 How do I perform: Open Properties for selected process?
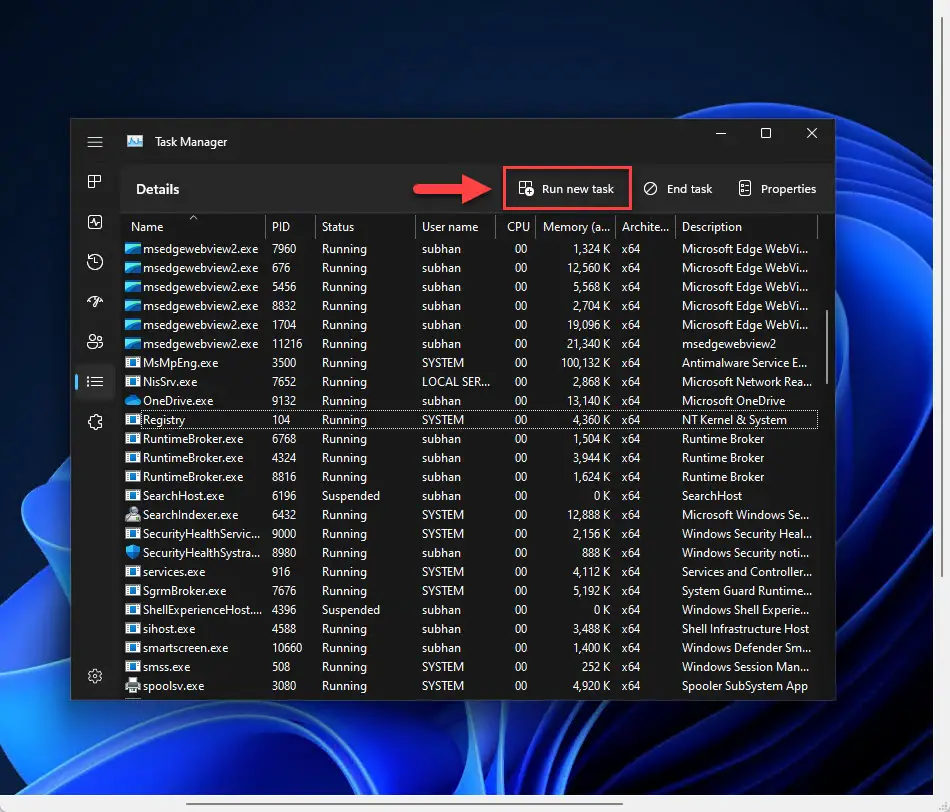point(777,189)
